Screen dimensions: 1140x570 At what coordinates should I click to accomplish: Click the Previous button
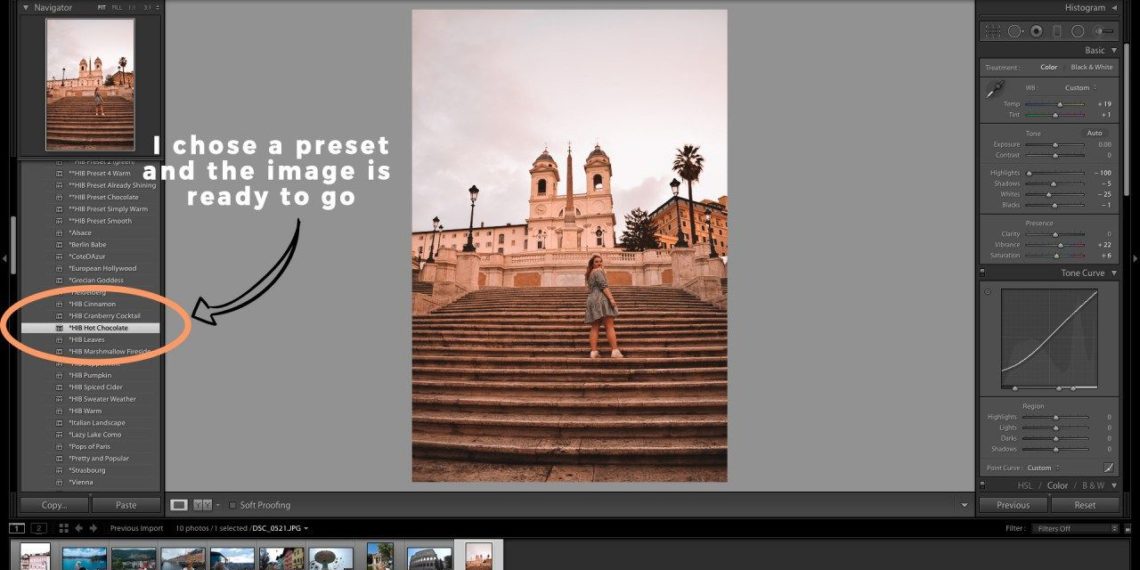(x=1013, y=505)
